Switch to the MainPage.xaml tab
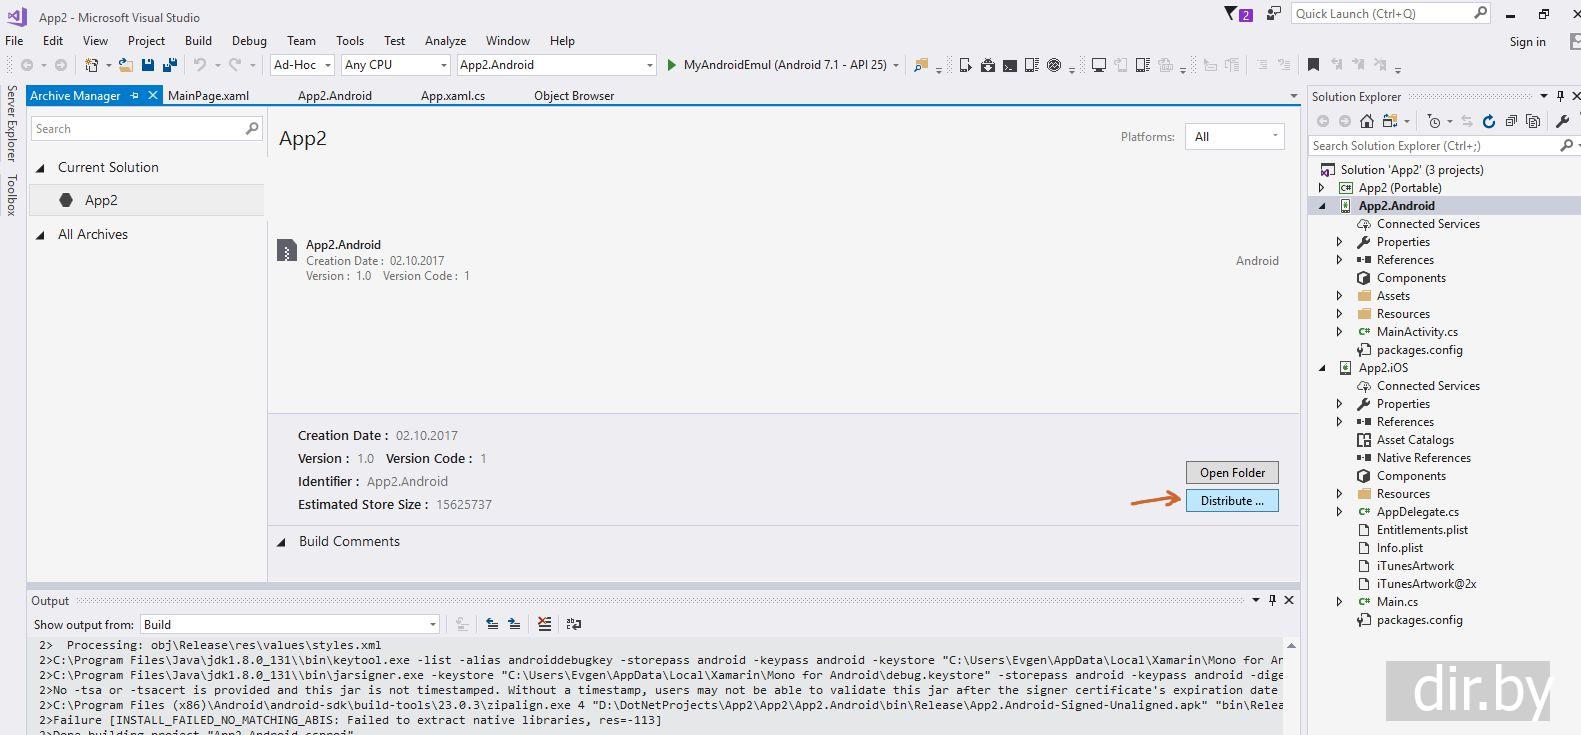 coord(208,96)
